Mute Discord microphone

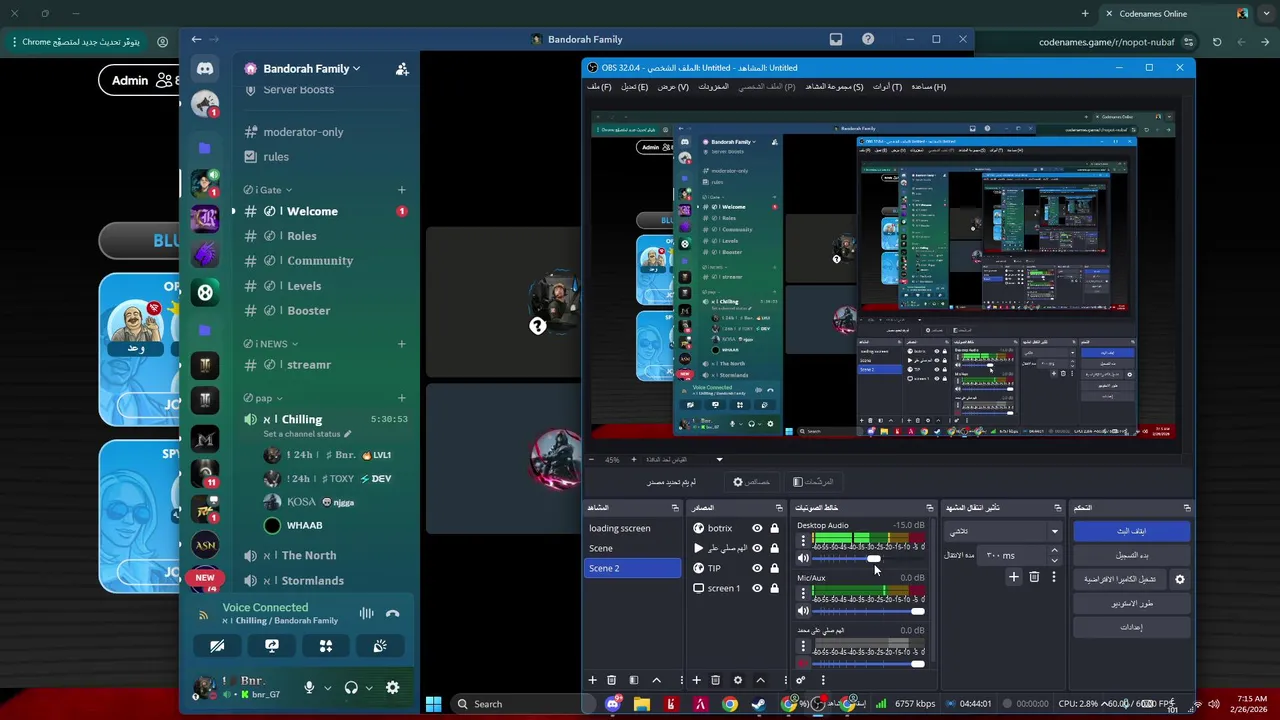[309, 688]
